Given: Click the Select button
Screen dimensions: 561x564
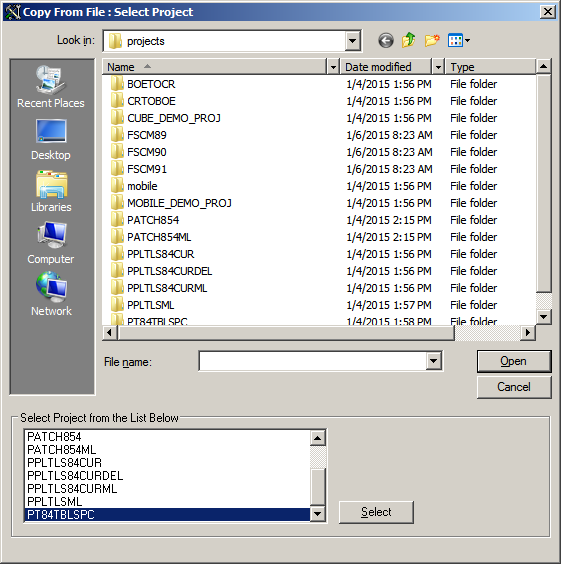Looking at the screenshot, I should [x=376, y=512].
